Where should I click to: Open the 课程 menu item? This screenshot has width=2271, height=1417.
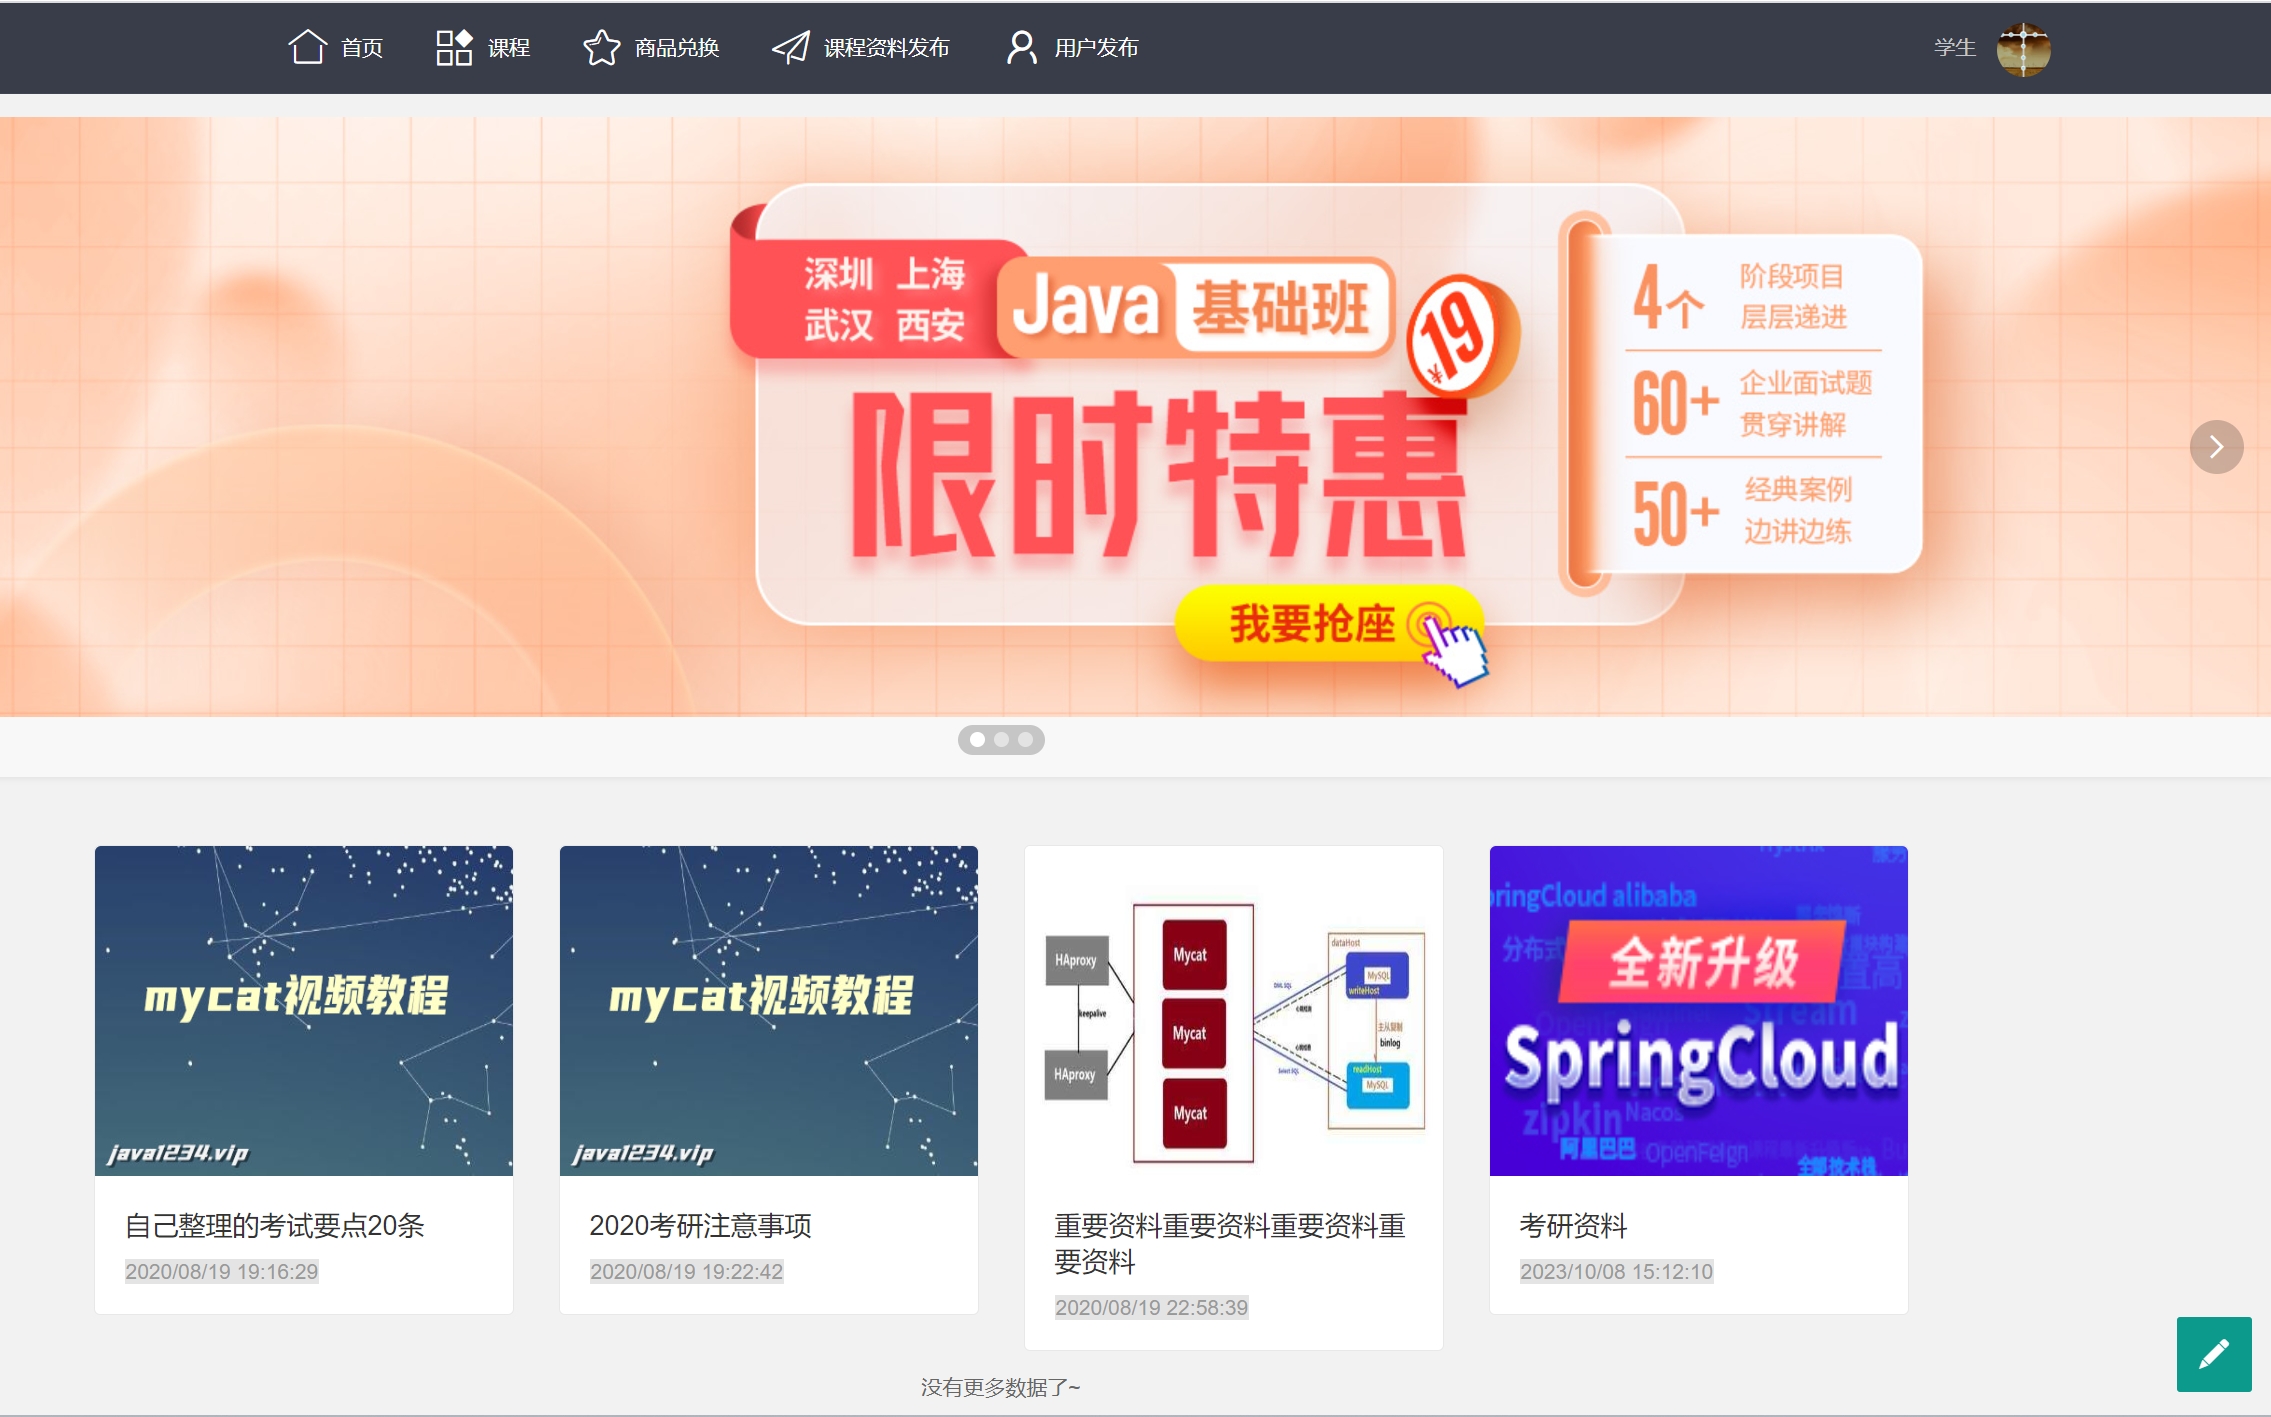click(508, 48)
